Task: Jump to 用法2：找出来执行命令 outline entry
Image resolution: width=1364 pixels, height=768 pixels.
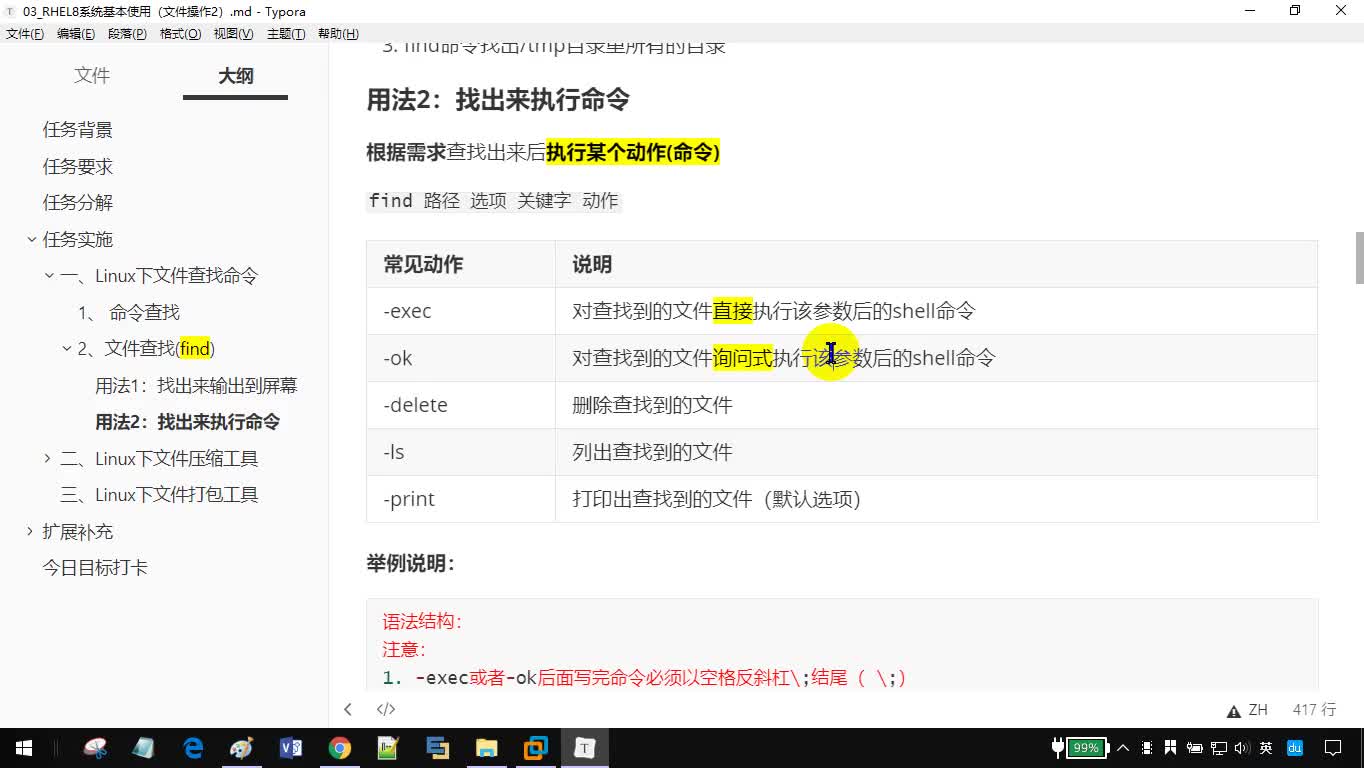Action: (188, 422)
